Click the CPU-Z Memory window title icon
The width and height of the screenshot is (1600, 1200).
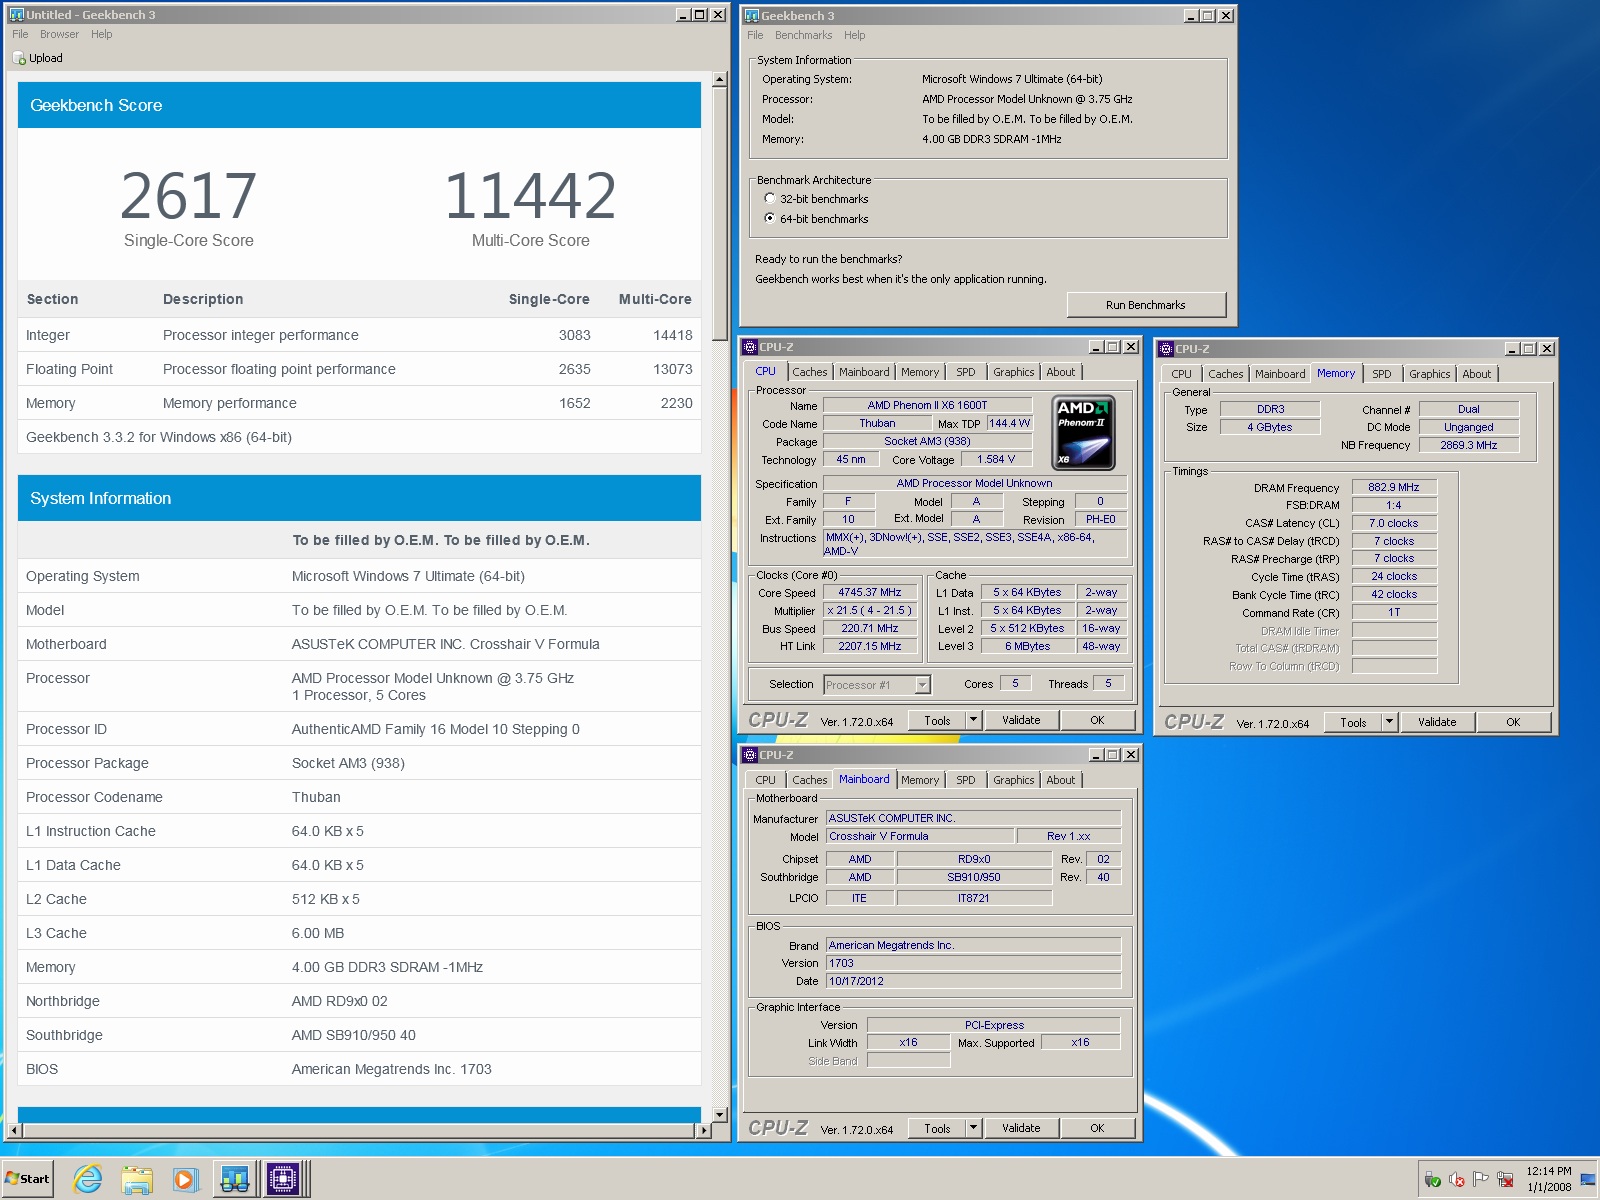coord(1166,349)
